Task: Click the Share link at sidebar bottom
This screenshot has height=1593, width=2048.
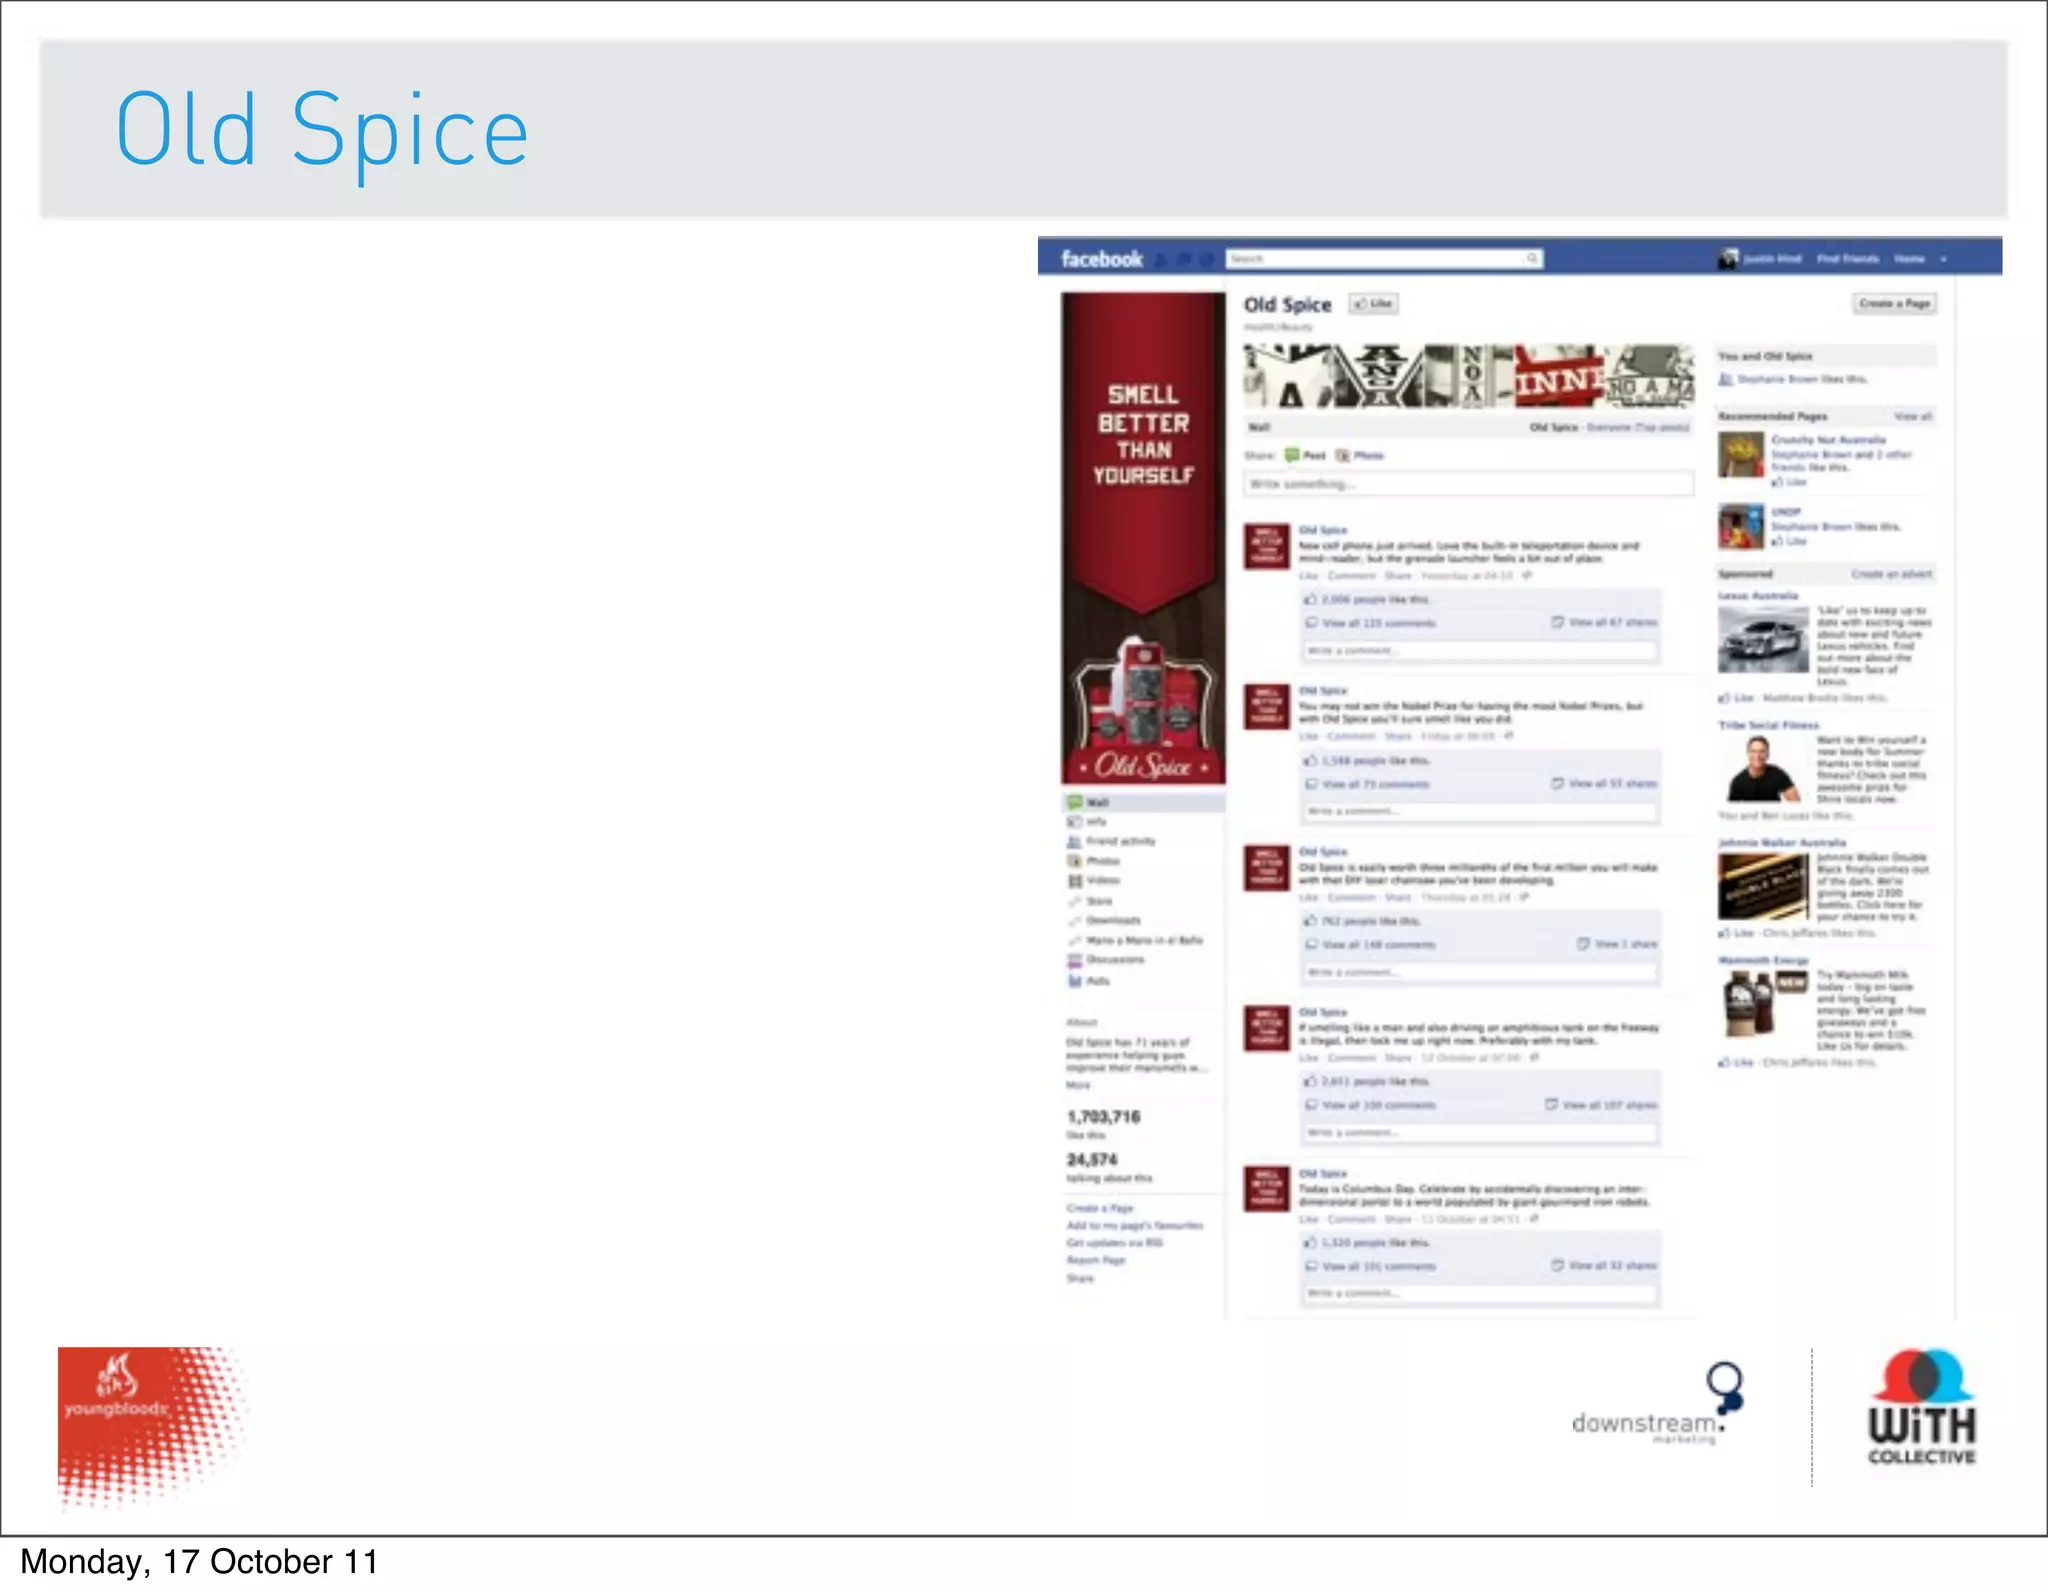Action: coord(1080,1278)
